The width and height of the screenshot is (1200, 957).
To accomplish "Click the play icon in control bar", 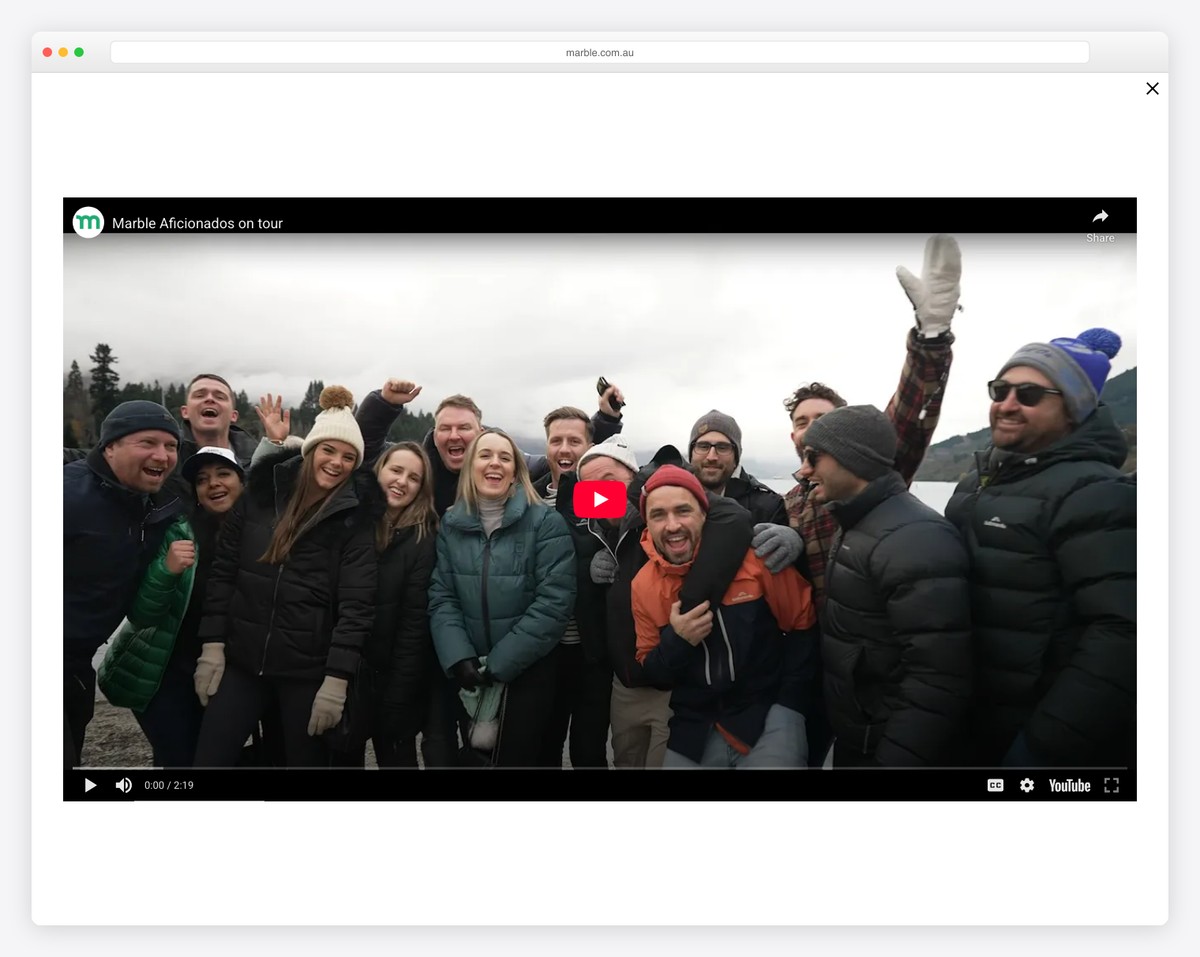I will tap(90, 786).
